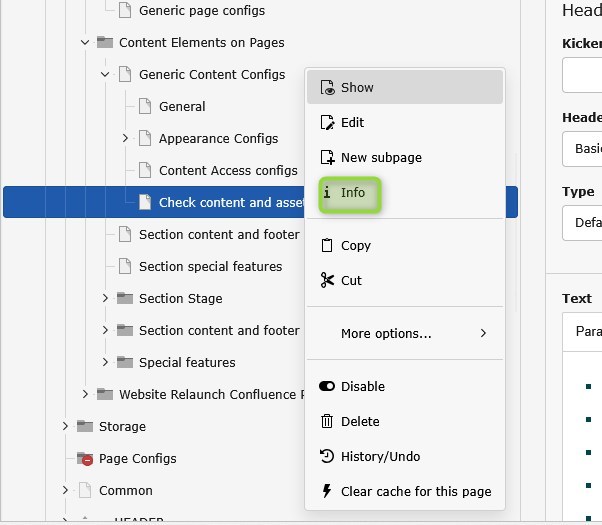
Task: Click the History/Undo clock icon
Action: (x=326, y=456)
